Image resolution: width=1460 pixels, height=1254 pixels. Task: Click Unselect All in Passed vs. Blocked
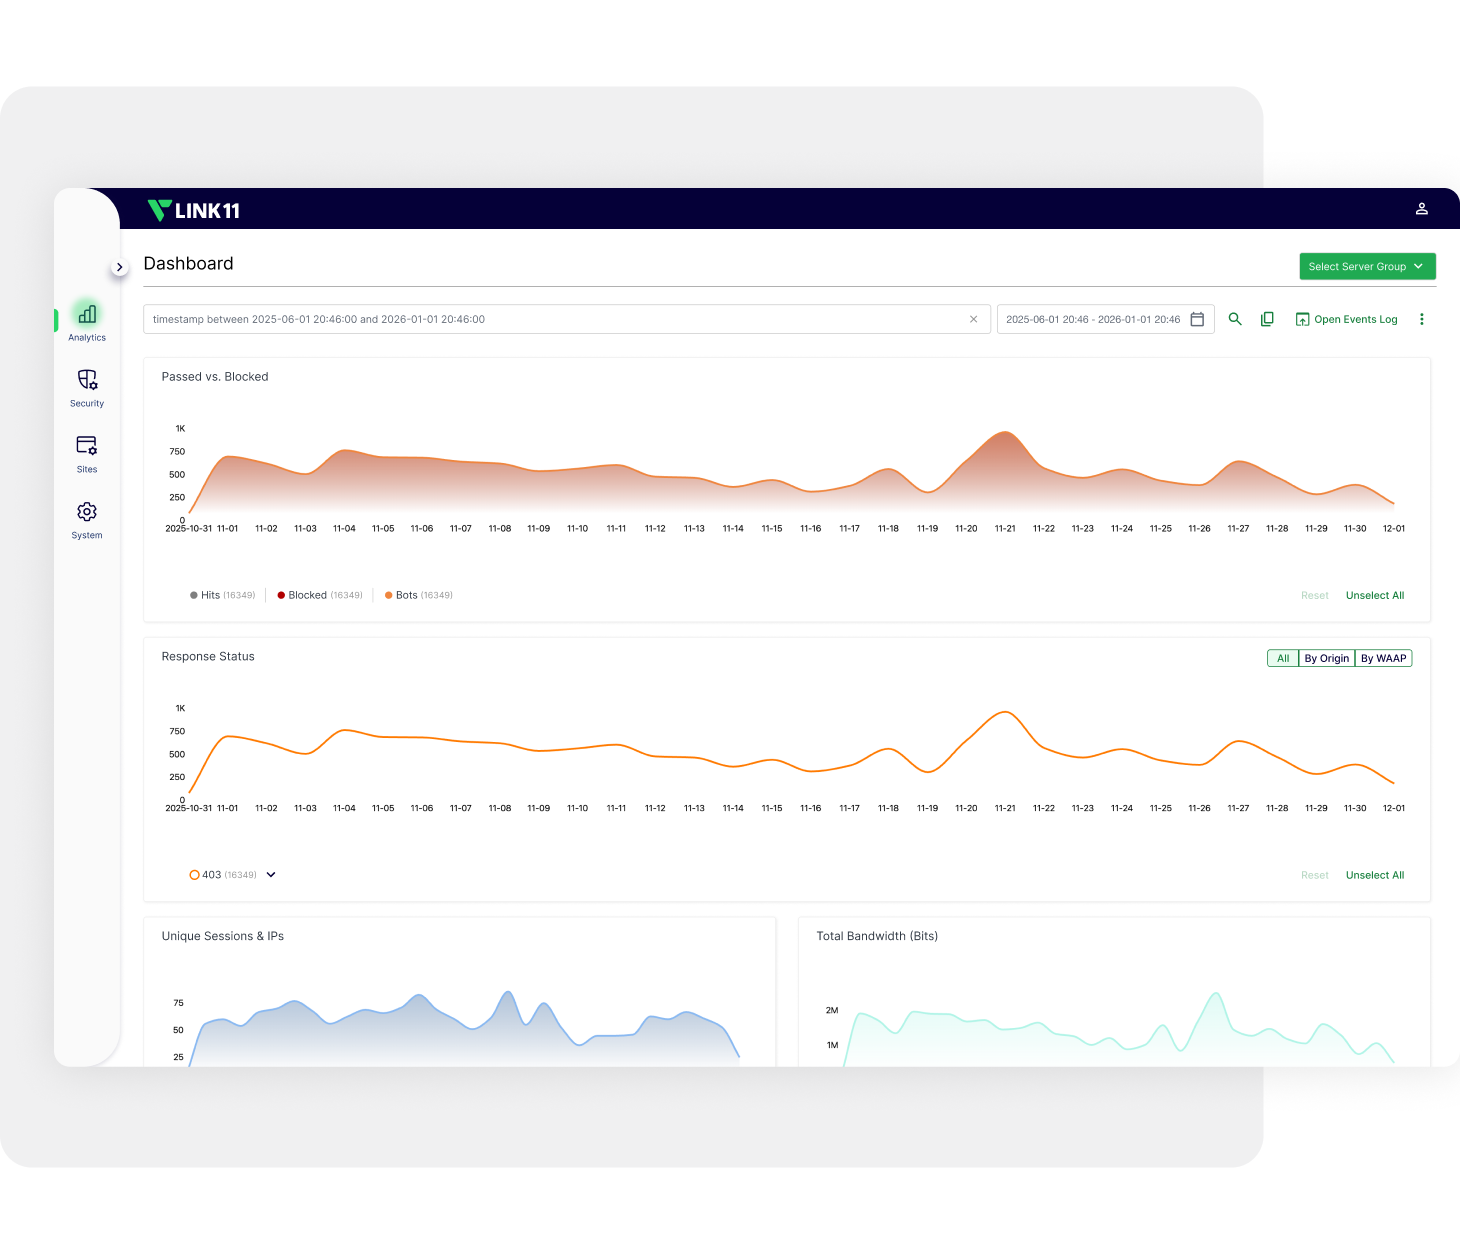tap(1374, 595)
